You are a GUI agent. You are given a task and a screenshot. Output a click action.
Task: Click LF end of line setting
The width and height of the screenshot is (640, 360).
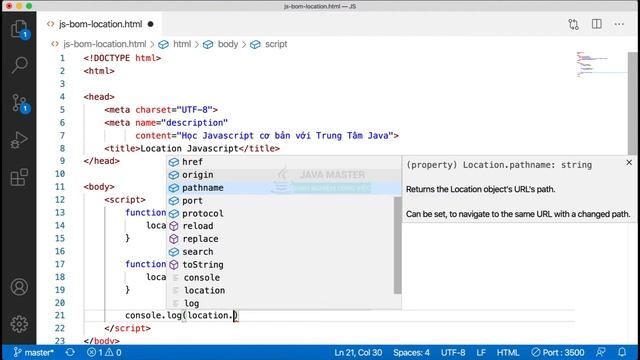481,352
